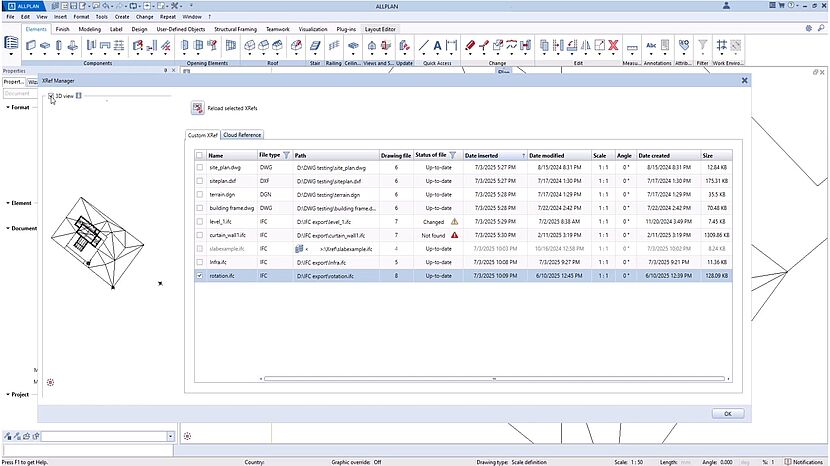The width and height of the screenshot is (830, 466).
Task: Toggle the 3D view checkbox
Action: coord(51,96)
